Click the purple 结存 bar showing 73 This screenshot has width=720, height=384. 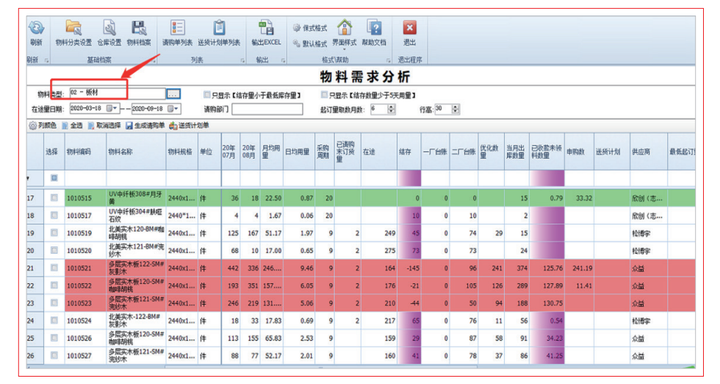(410, 250)
